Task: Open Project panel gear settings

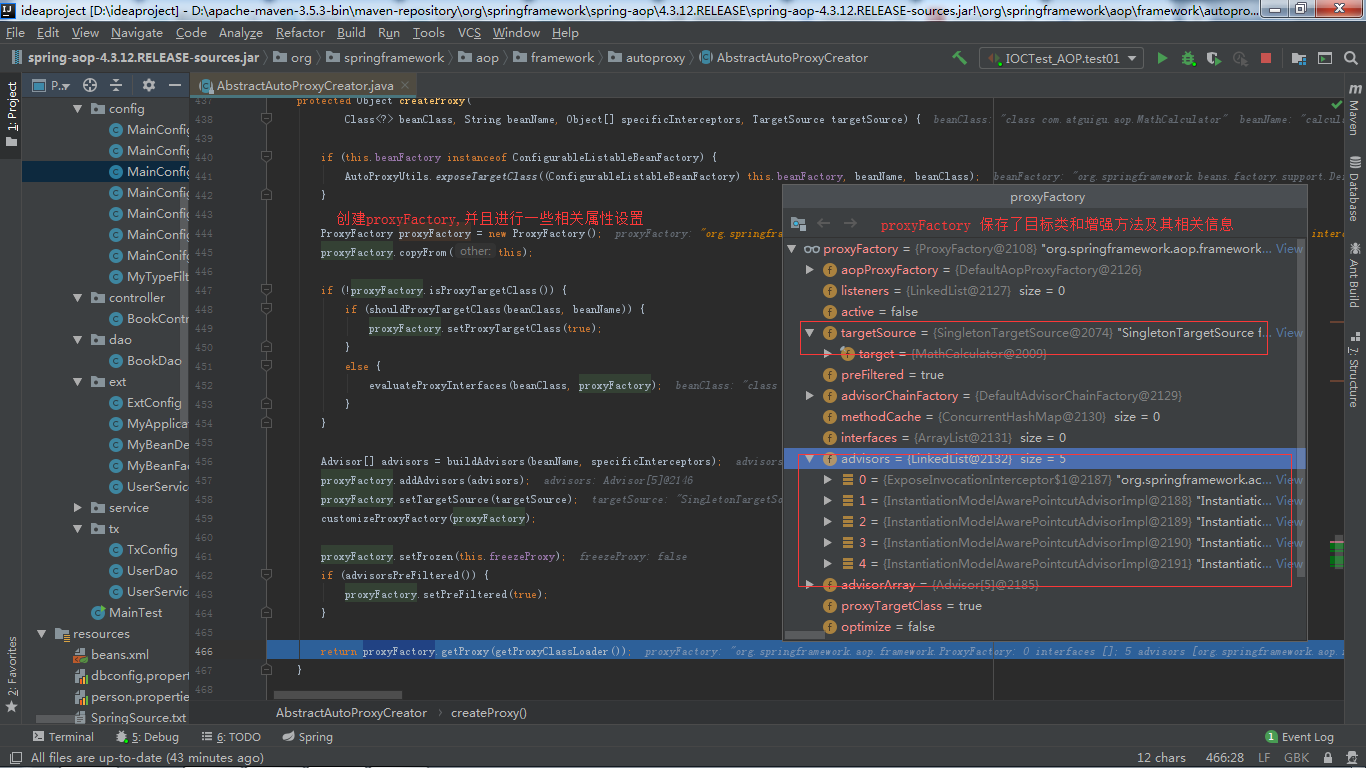Action: click(149, 85)
